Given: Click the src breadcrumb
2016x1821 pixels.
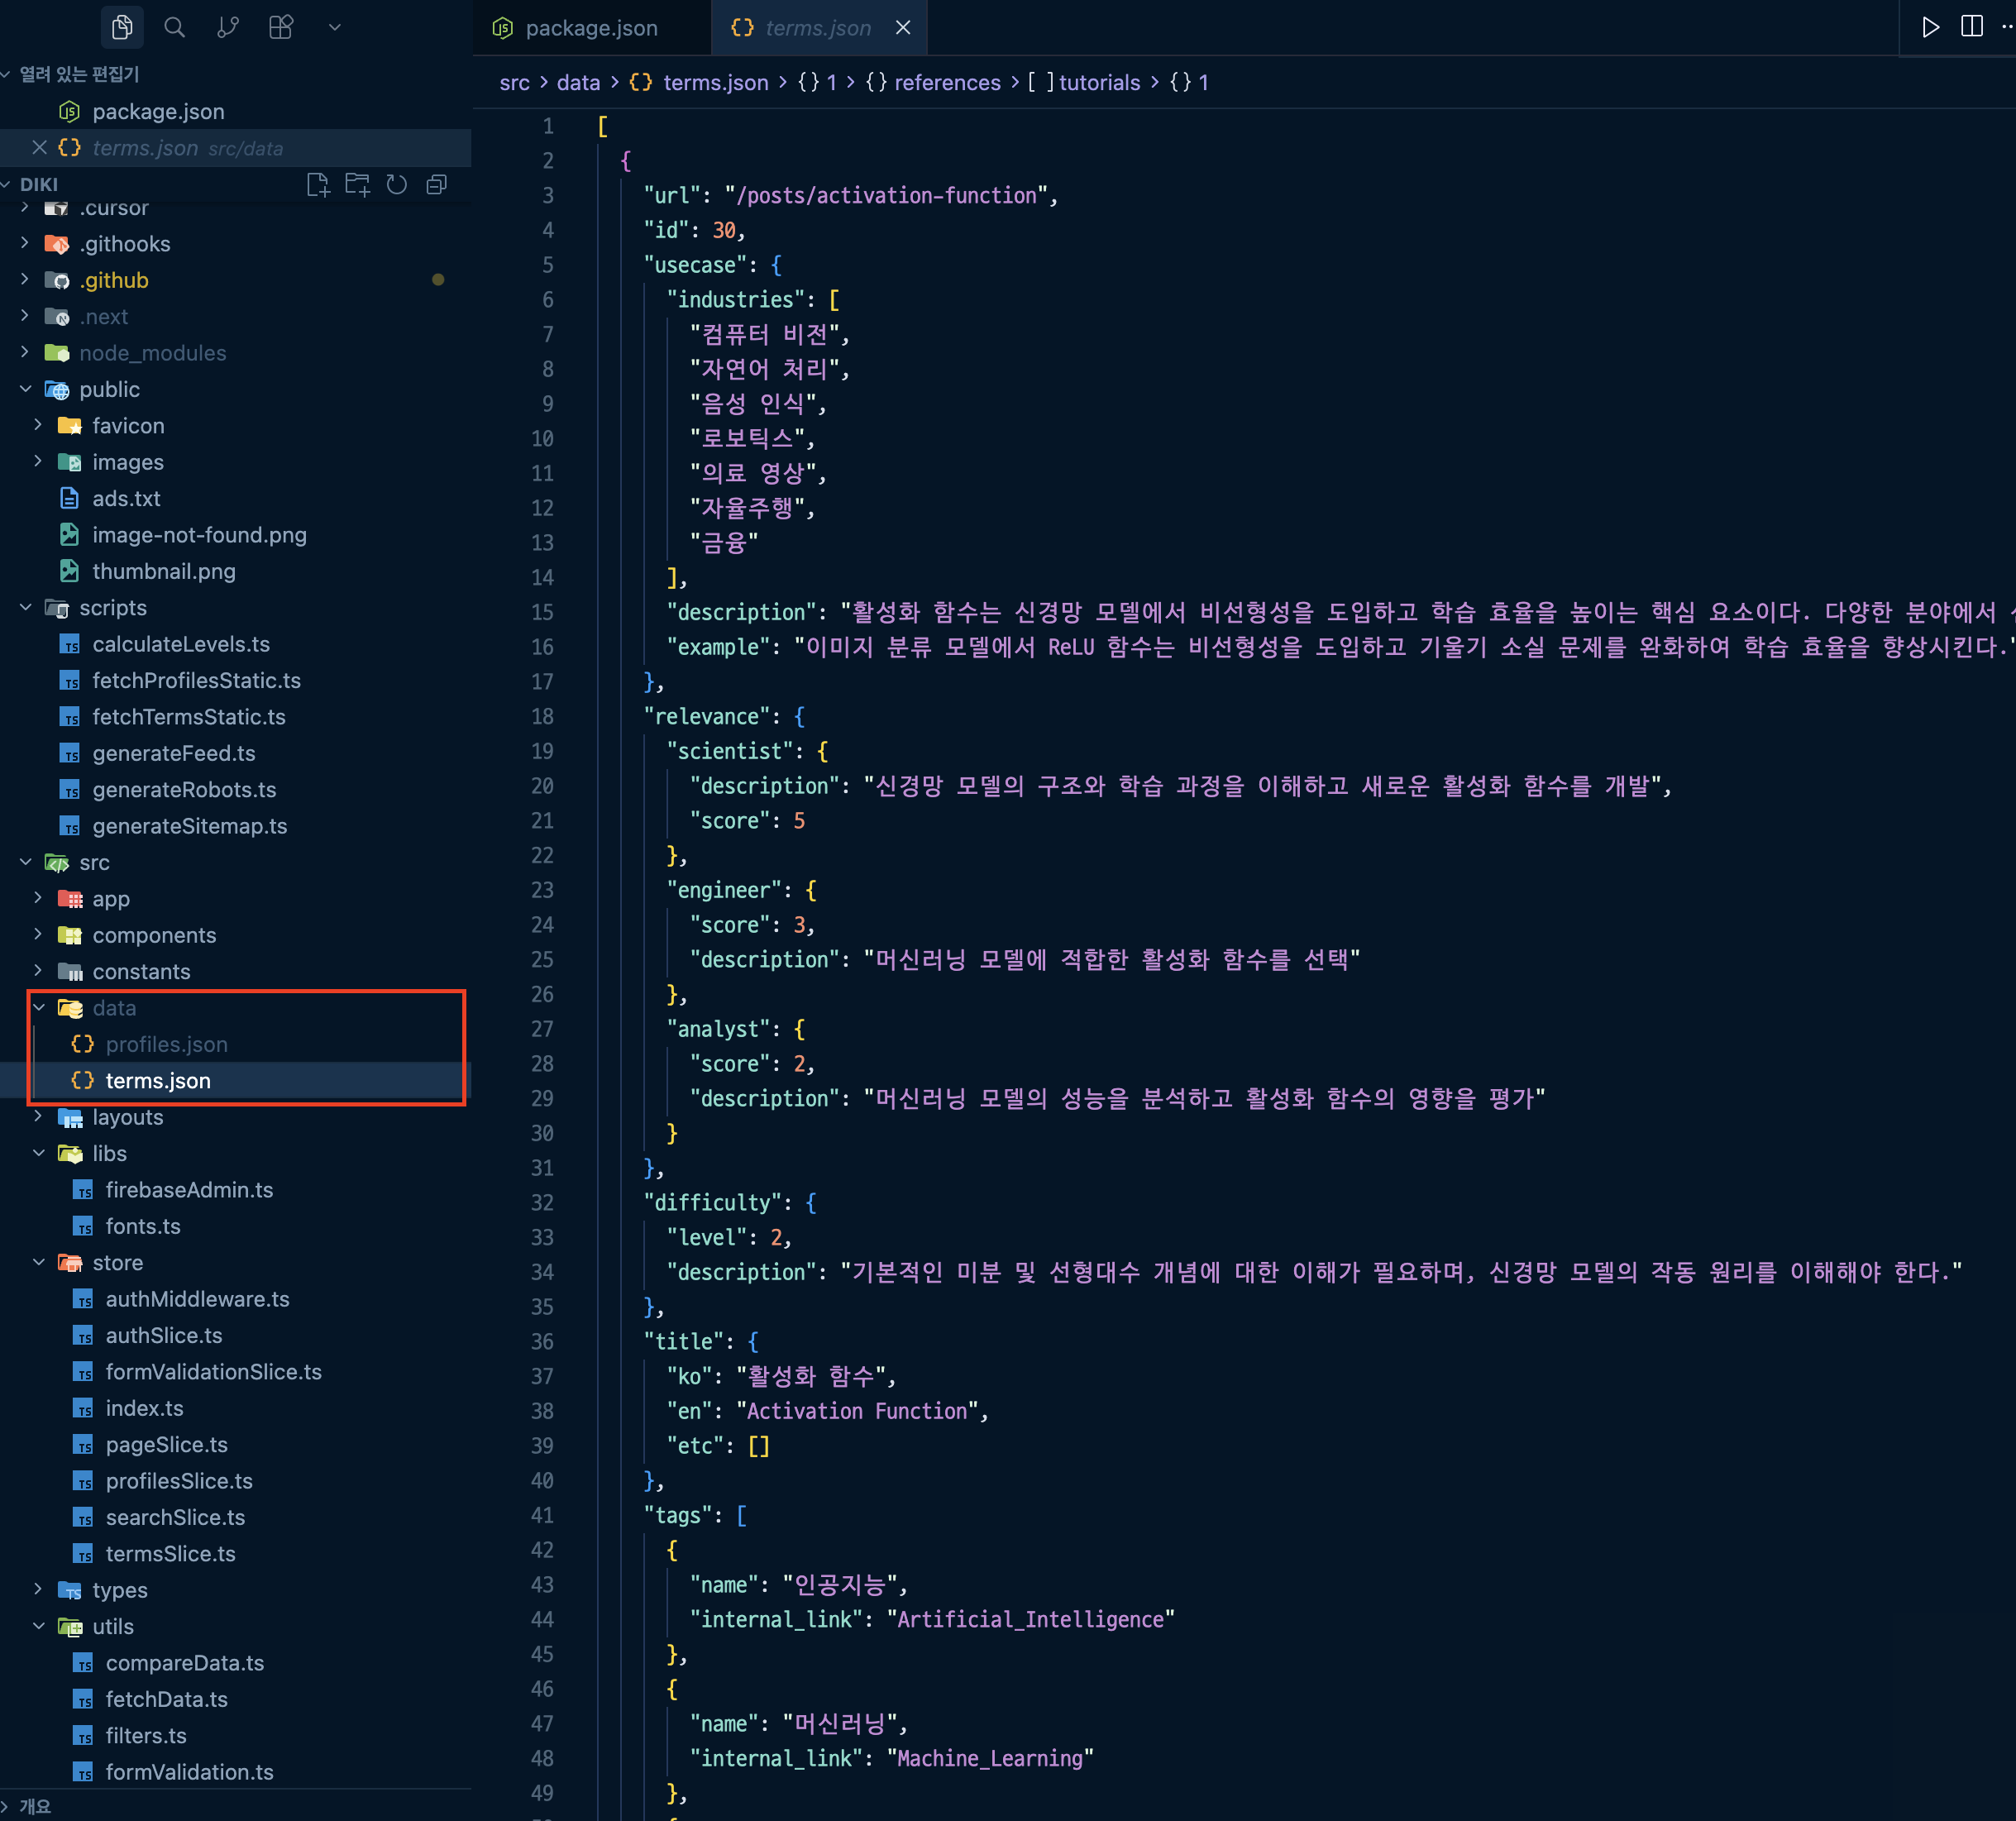Looking at the screenshot, I should pos(514,83).
